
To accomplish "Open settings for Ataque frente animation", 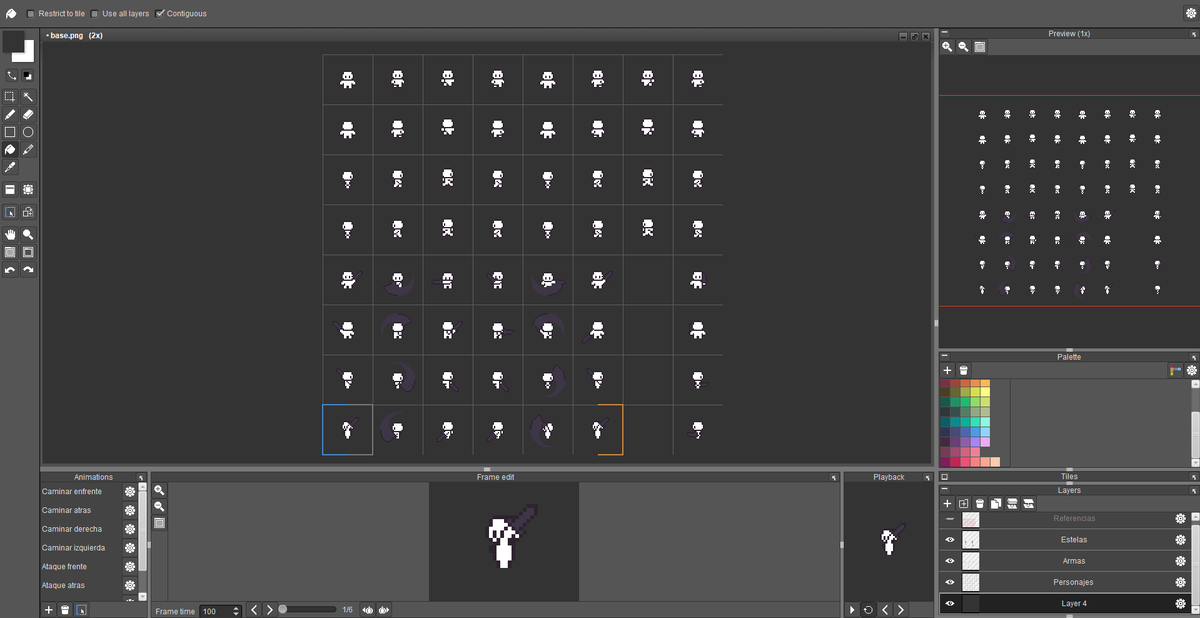I will [129, 567].
